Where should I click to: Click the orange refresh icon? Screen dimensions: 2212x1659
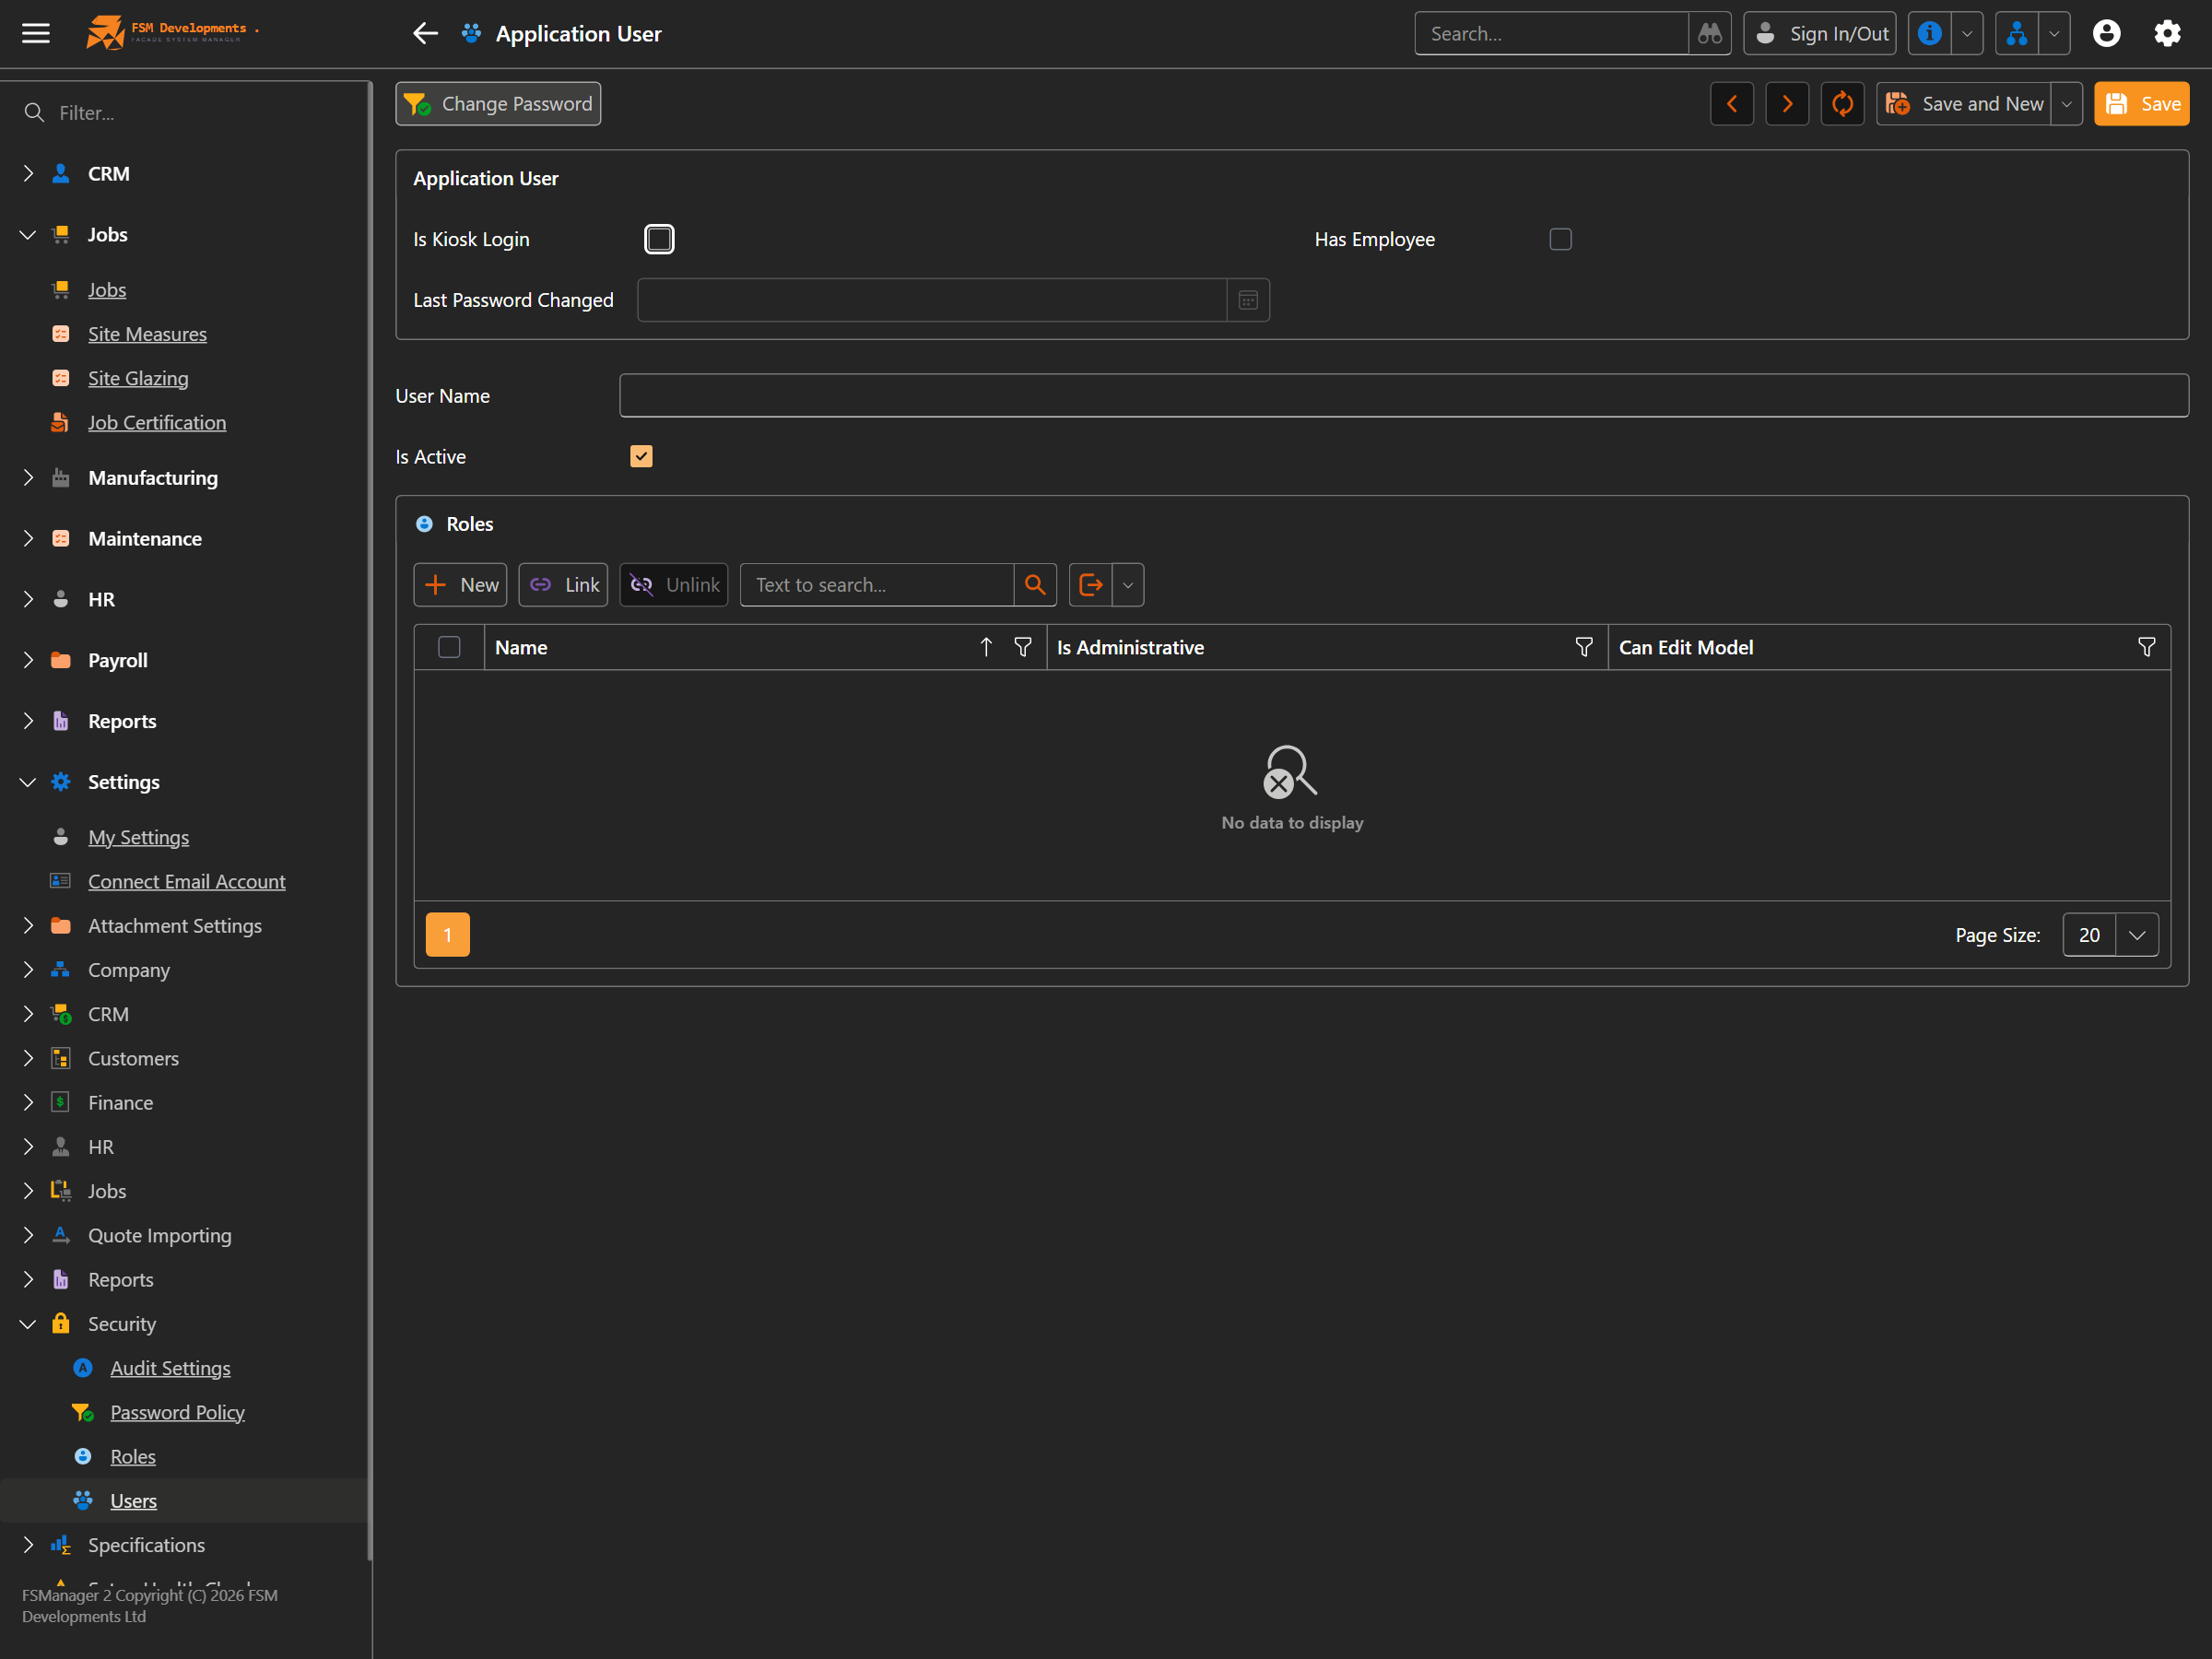coord(1842,104)
